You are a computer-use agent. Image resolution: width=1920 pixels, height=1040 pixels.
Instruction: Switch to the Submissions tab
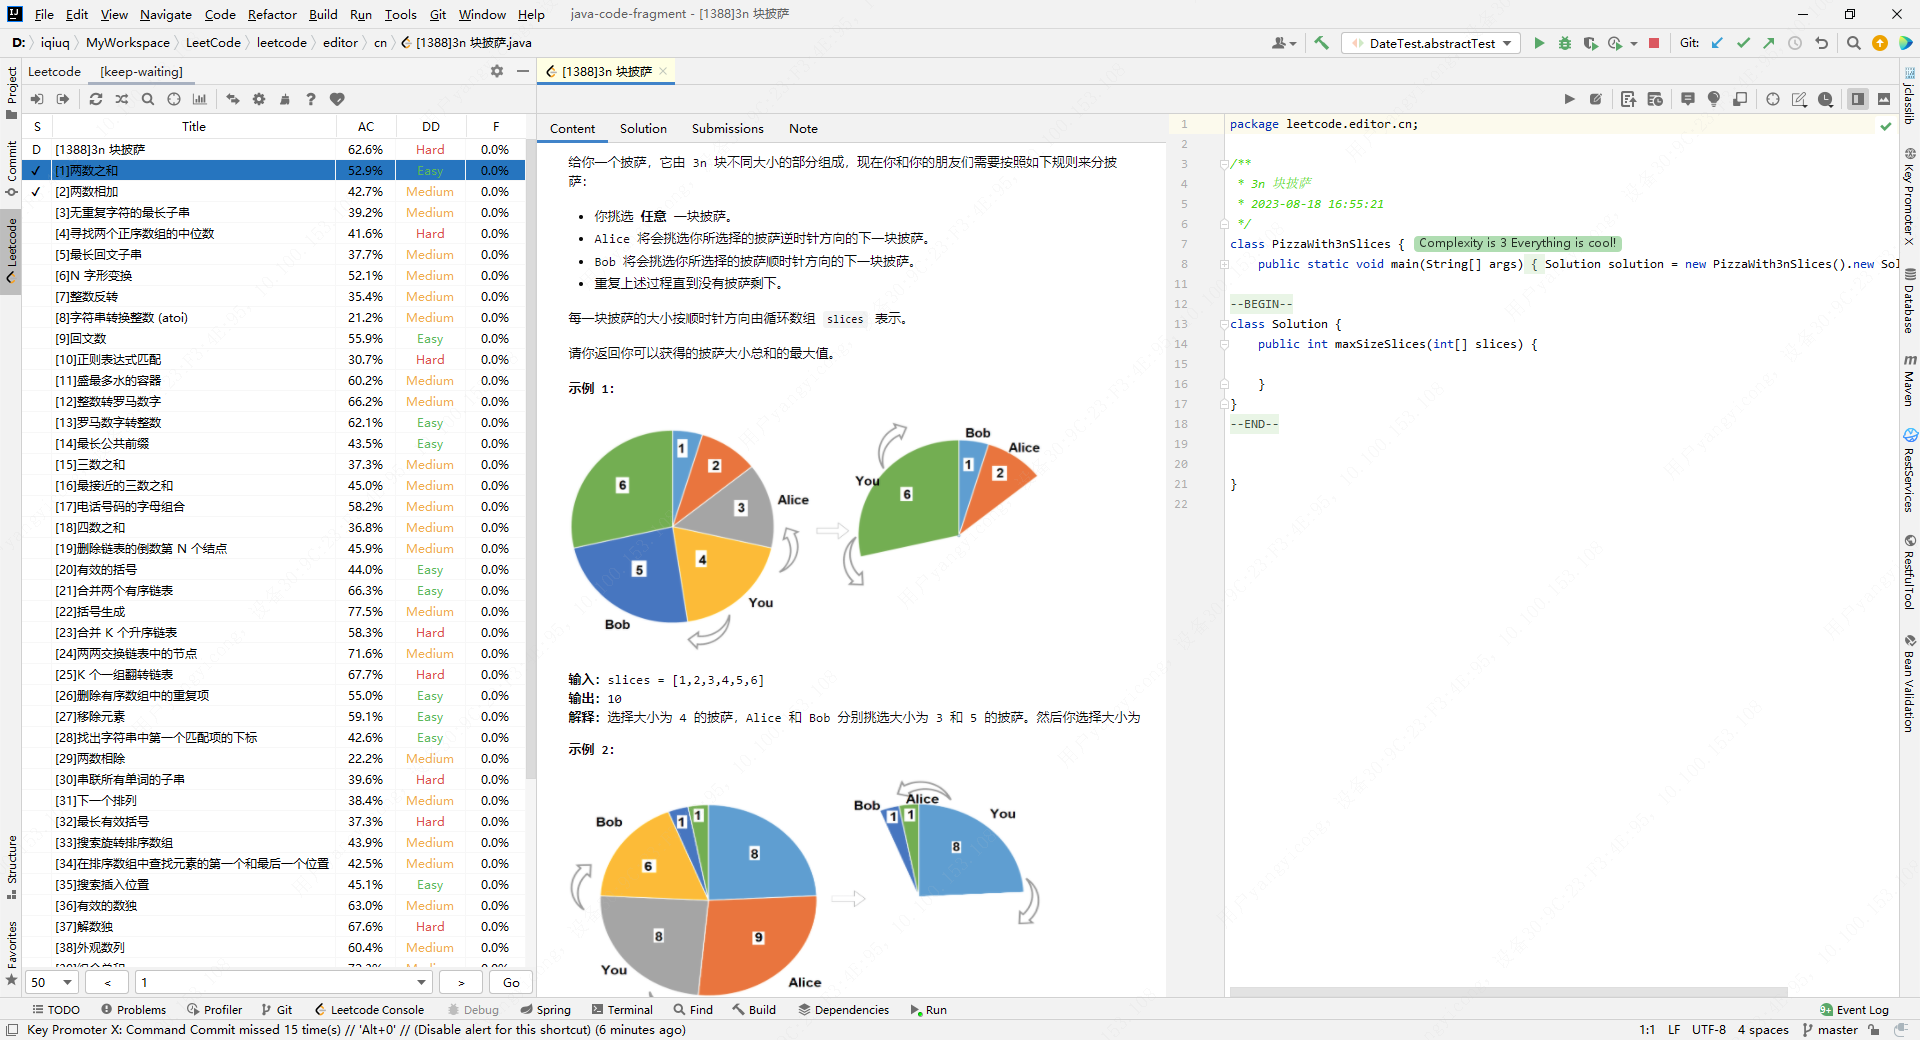727,129
